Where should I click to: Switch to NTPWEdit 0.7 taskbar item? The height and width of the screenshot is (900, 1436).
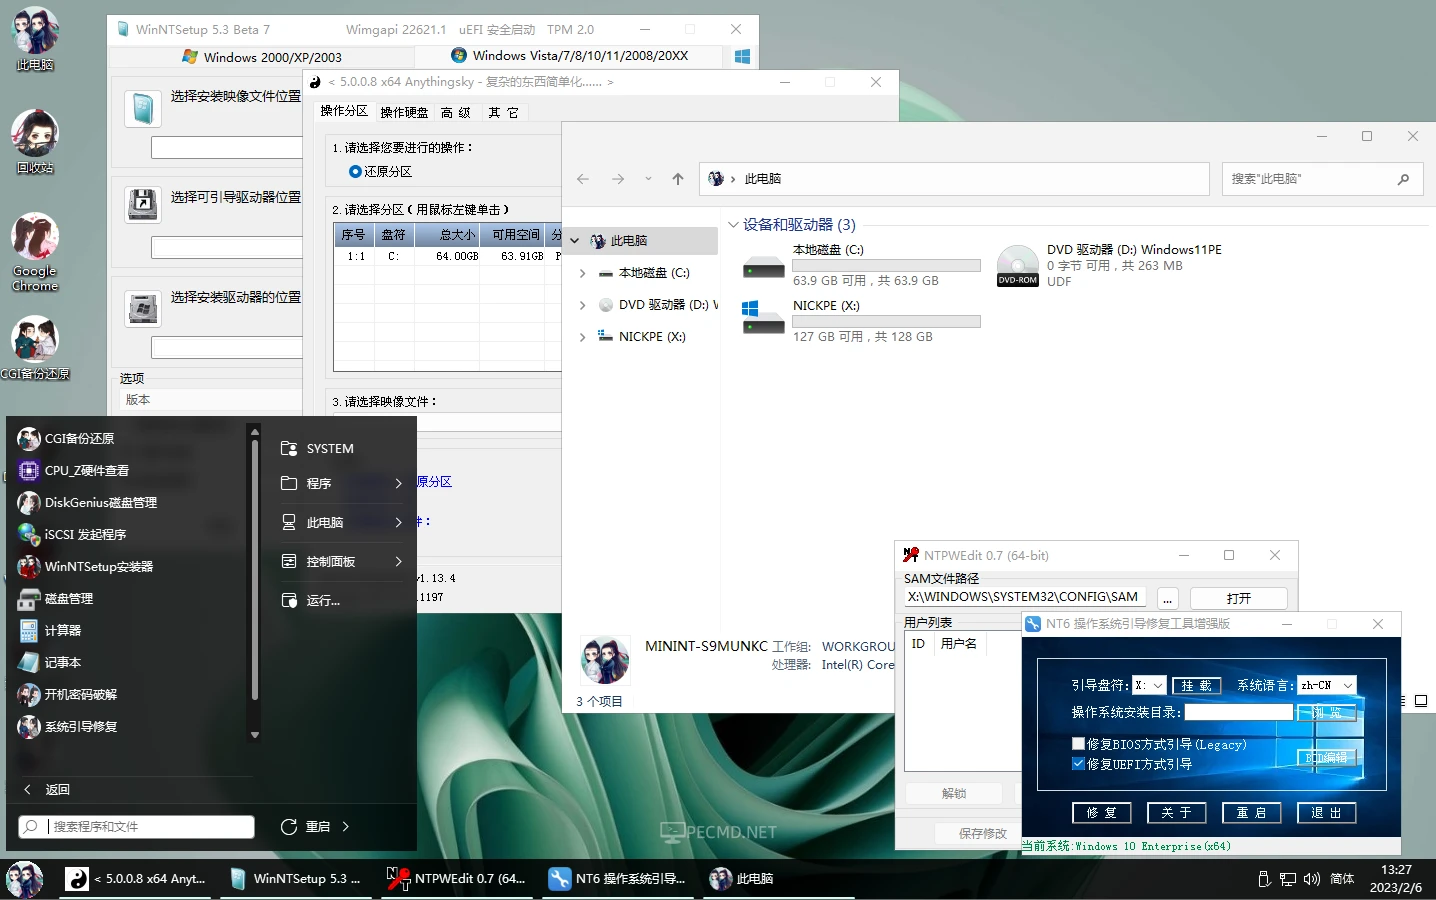[457, 879]
